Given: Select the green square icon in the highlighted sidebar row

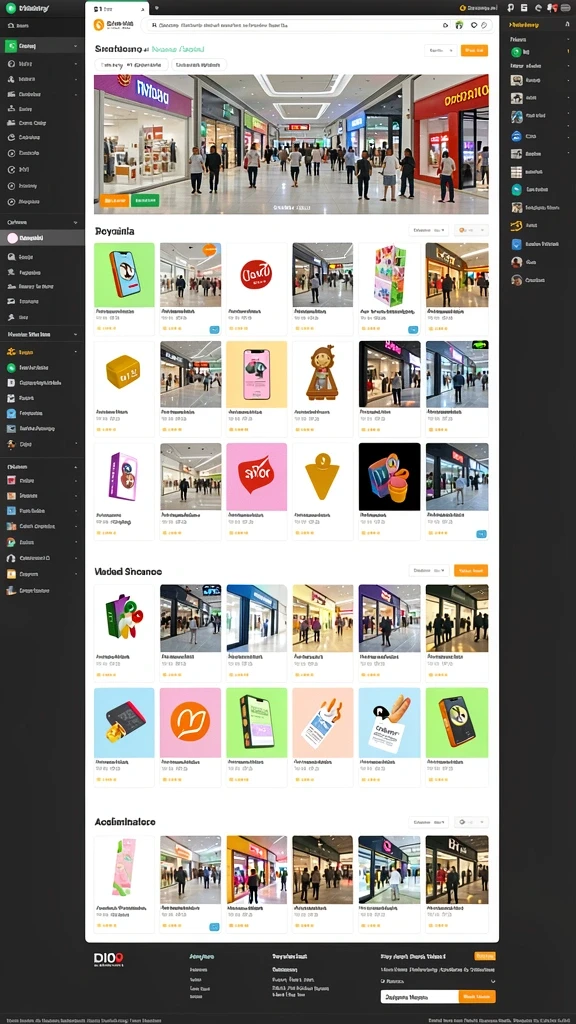Looking at the screenshot, I should point(11,46).
